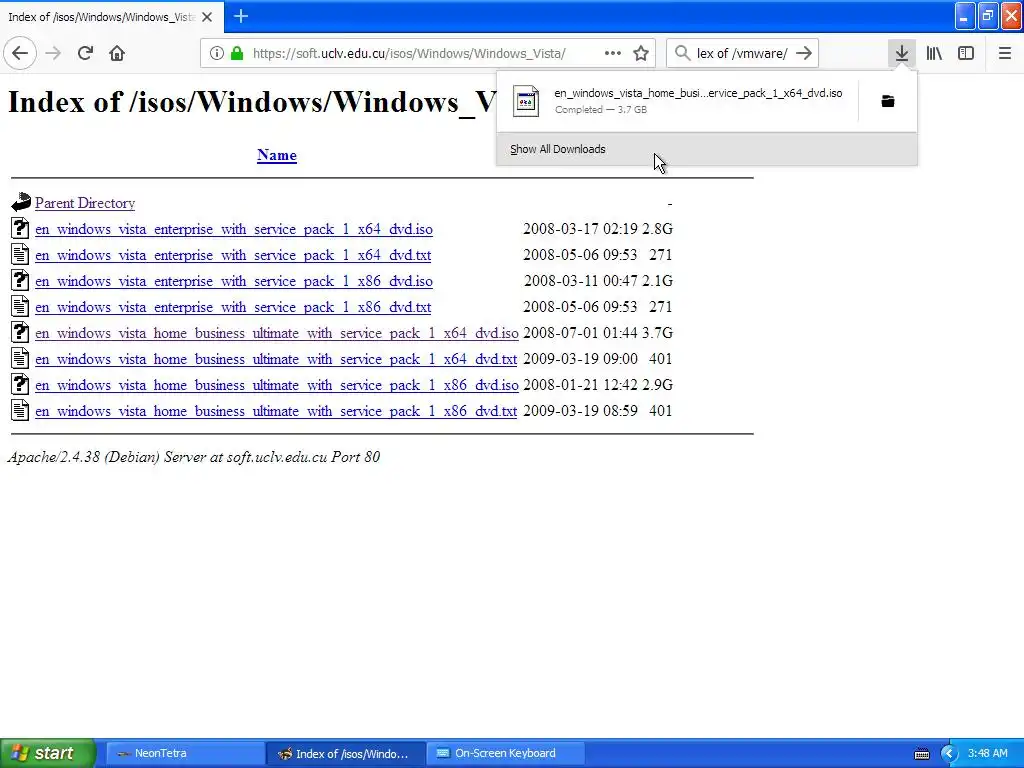The height and width of the screenshot is (768, 1024).
Task: Submit search with the arrow button
Action: click(805, 53)
